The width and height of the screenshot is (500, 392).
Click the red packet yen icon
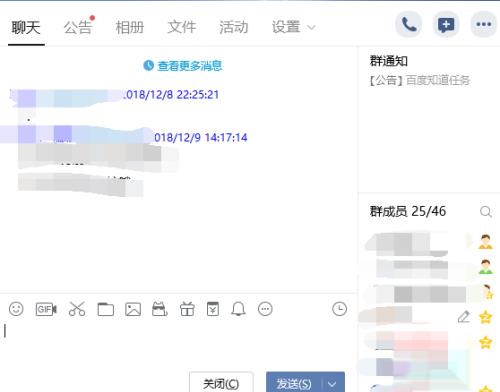pyautogui.click(x=213, y=309)
